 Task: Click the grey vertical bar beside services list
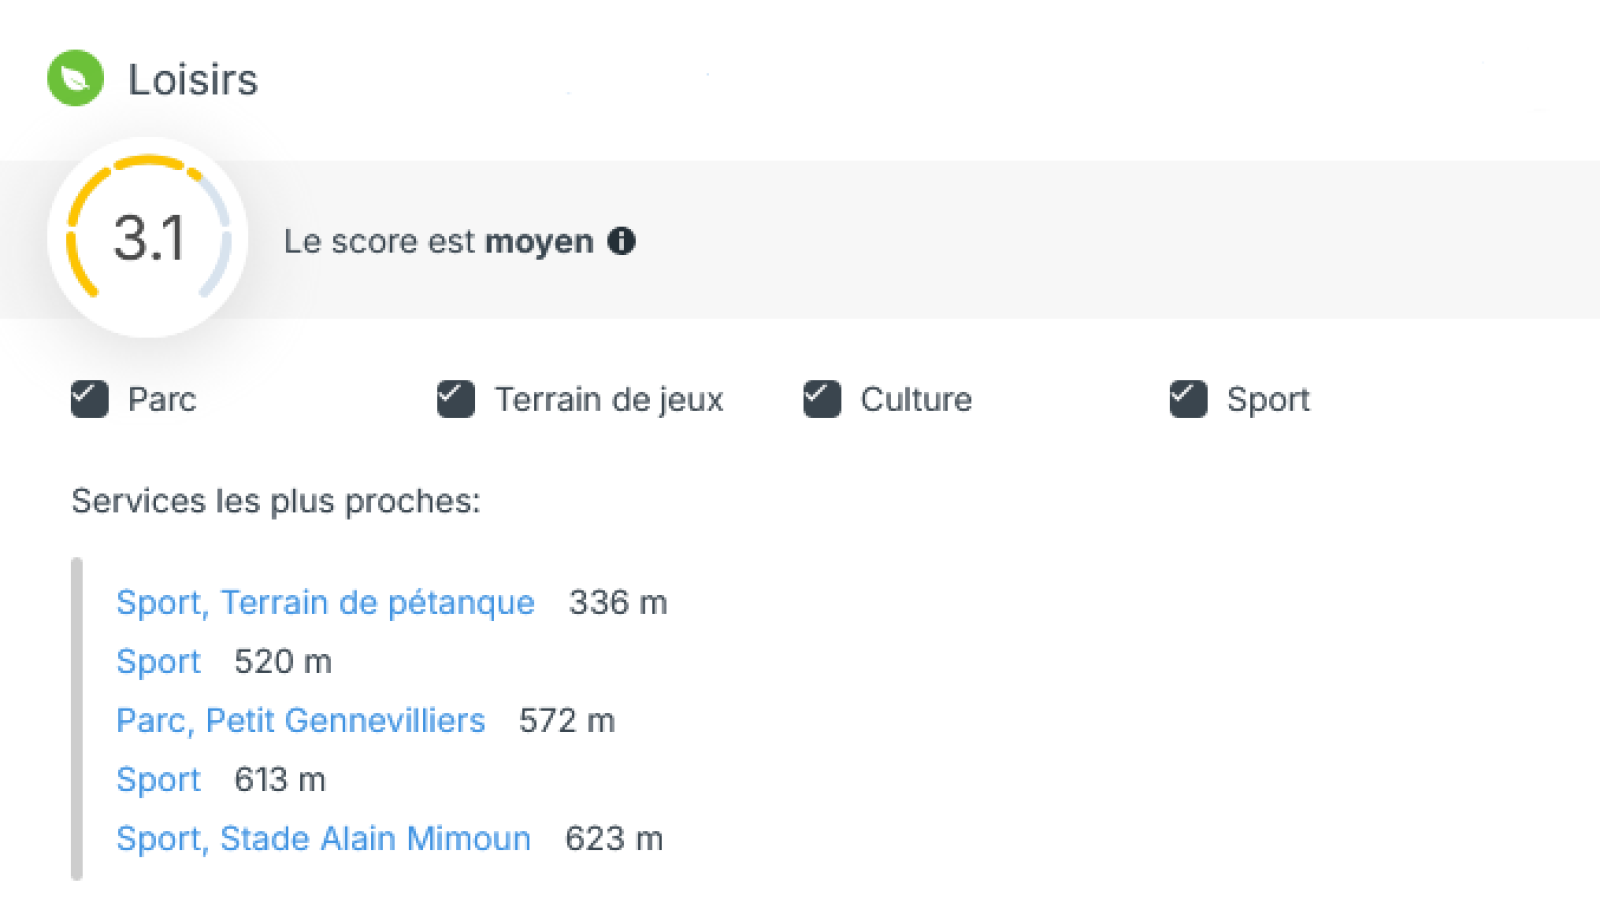[x=77, y=718]
